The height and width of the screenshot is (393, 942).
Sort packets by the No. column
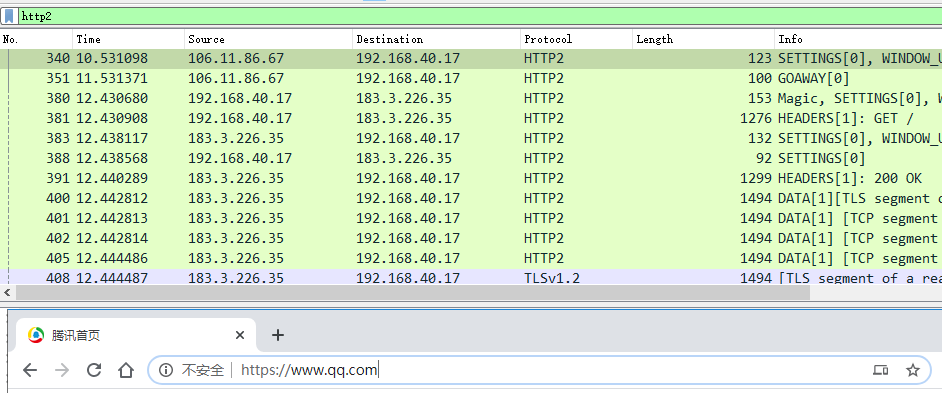click(37, 39)
